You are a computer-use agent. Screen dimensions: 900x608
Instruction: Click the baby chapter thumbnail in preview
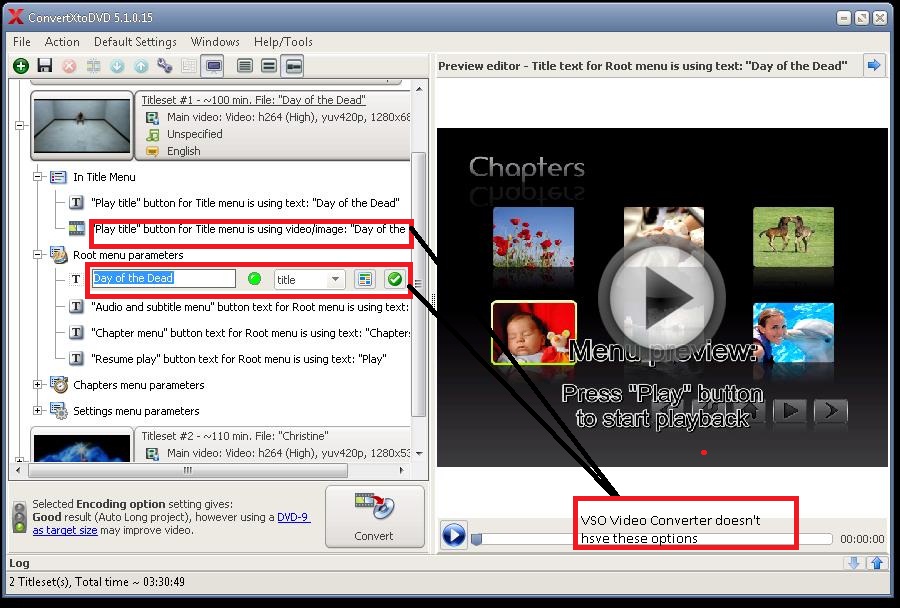point(534,333)
